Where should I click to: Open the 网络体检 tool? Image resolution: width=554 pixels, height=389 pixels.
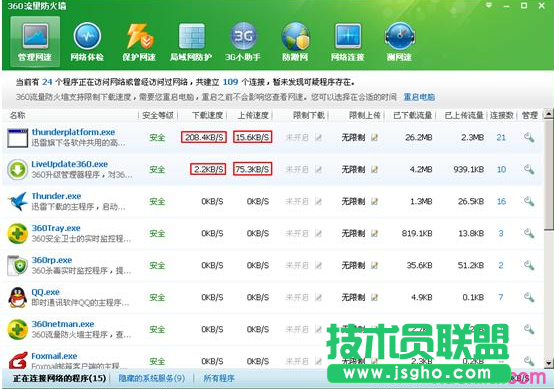[87, 42]
